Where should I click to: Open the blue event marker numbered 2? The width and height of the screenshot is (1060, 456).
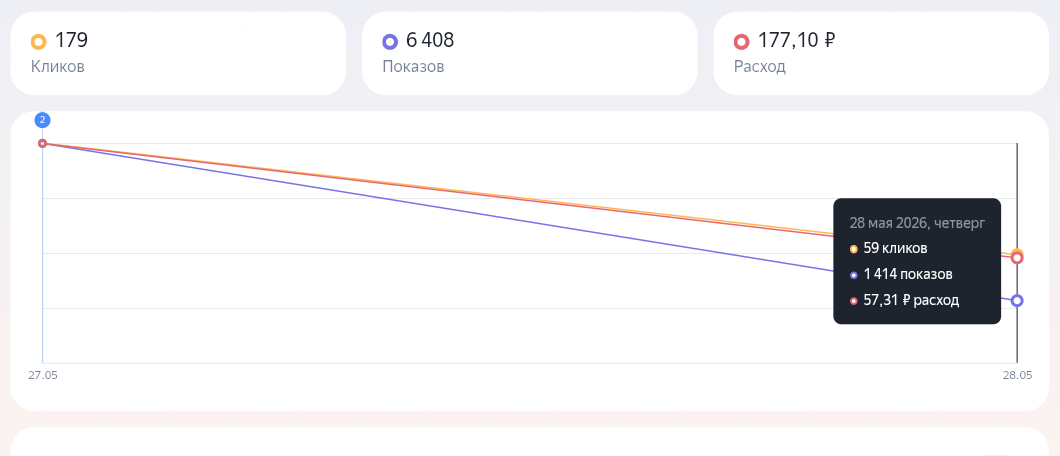pos(43,120)
